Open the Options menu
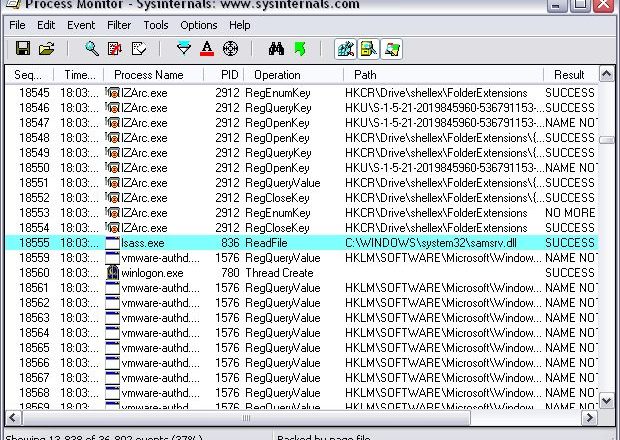This screenshot has width=620, height=440. coord(198,25)
